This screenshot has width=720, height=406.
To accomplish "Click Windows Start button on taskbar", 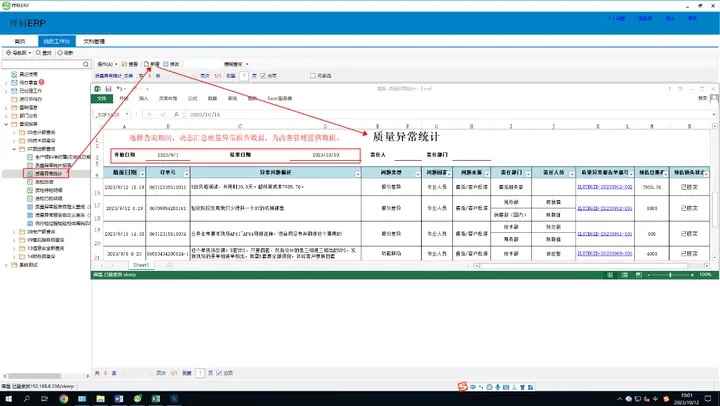I will [8, 398].
